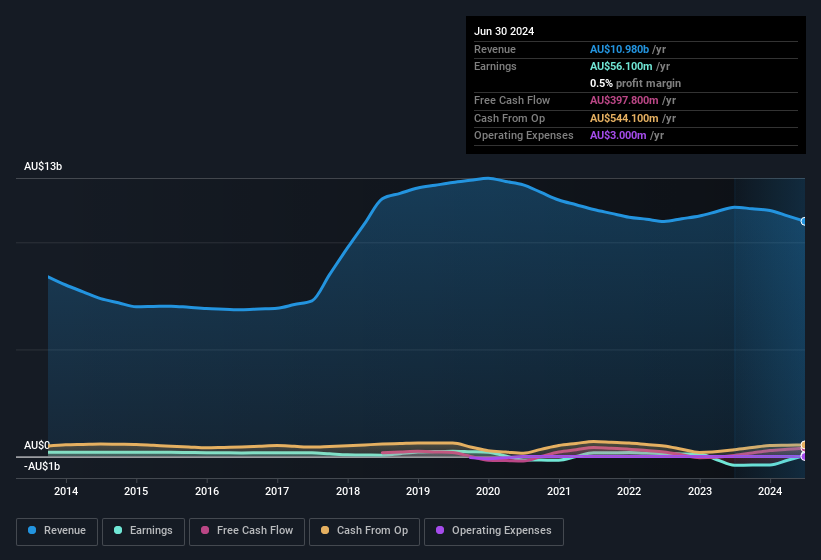Click the purple Operating Expenses endpoint marker

click(804, 456)
